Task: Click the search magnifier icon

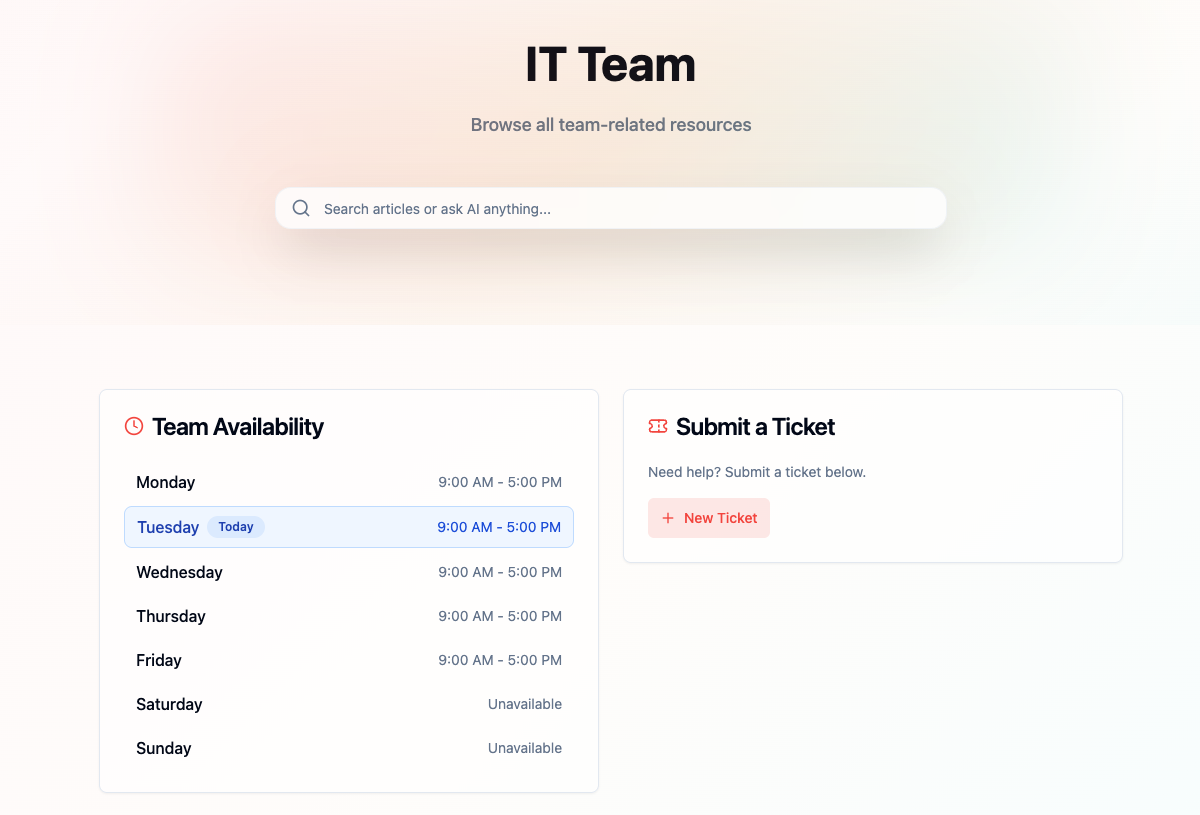Action: [x=301, y=208]
